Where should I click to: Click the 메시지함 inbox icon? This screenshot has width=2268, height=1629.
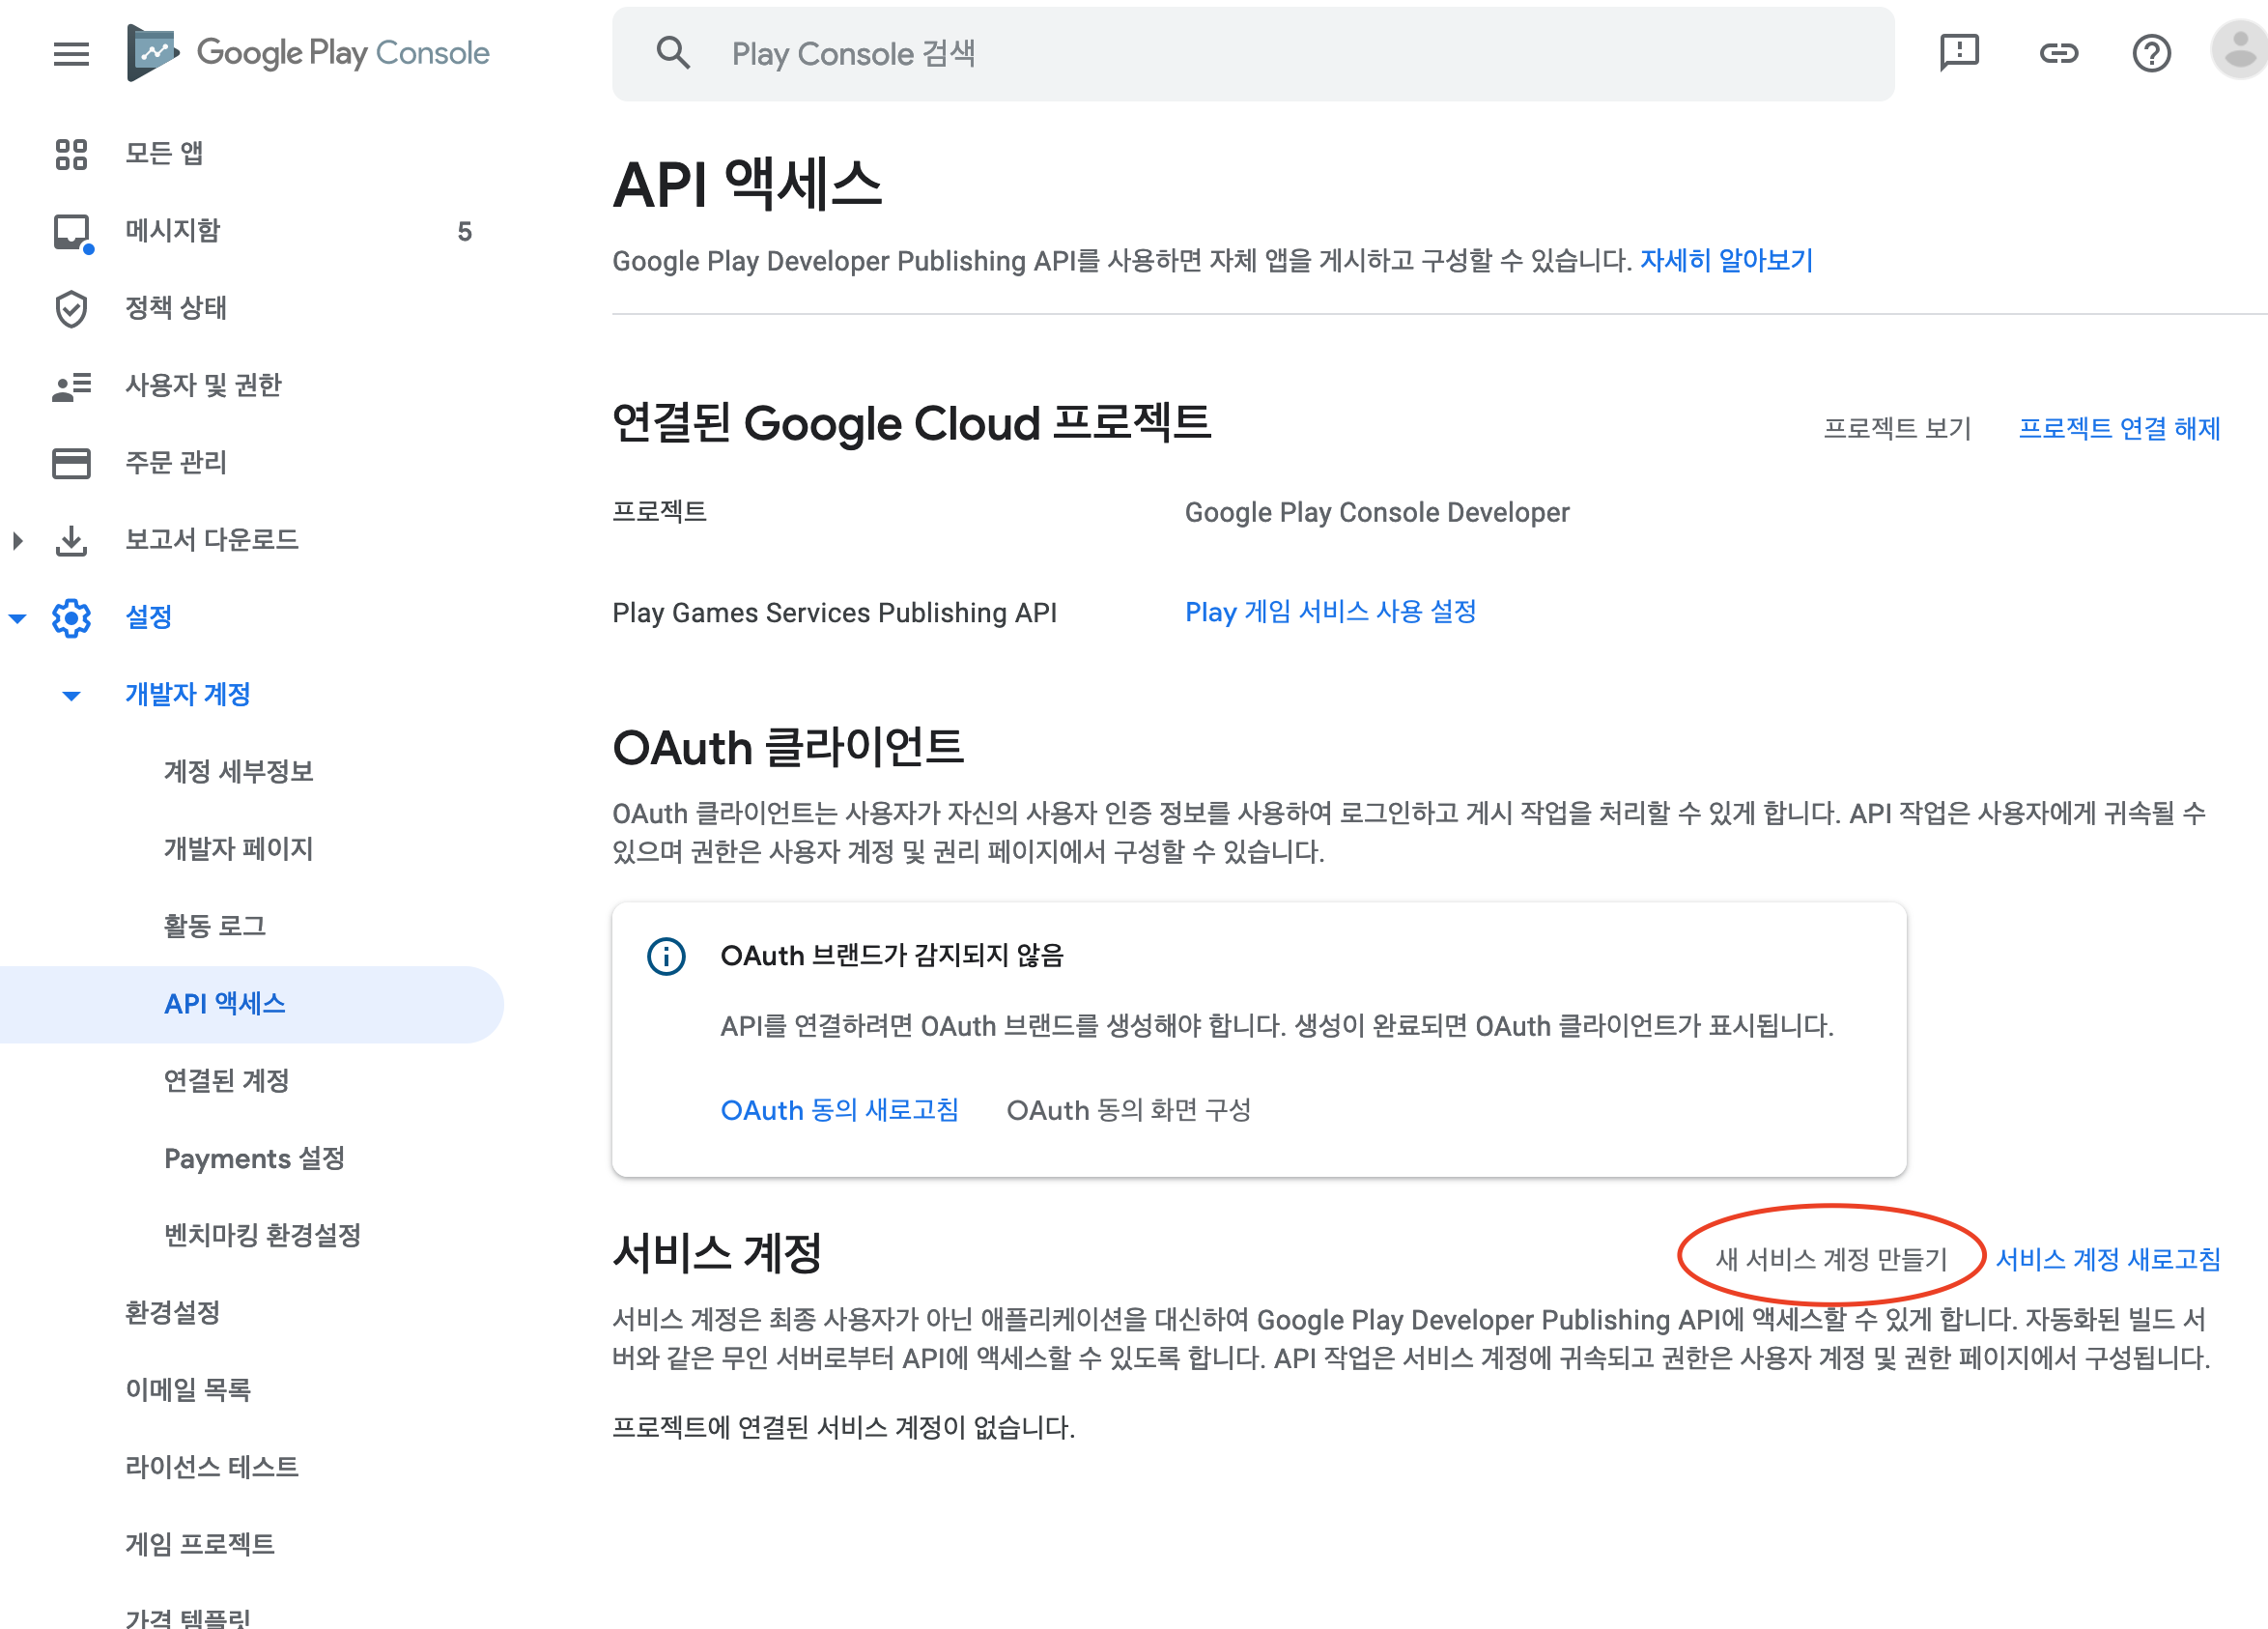(71, 232)
